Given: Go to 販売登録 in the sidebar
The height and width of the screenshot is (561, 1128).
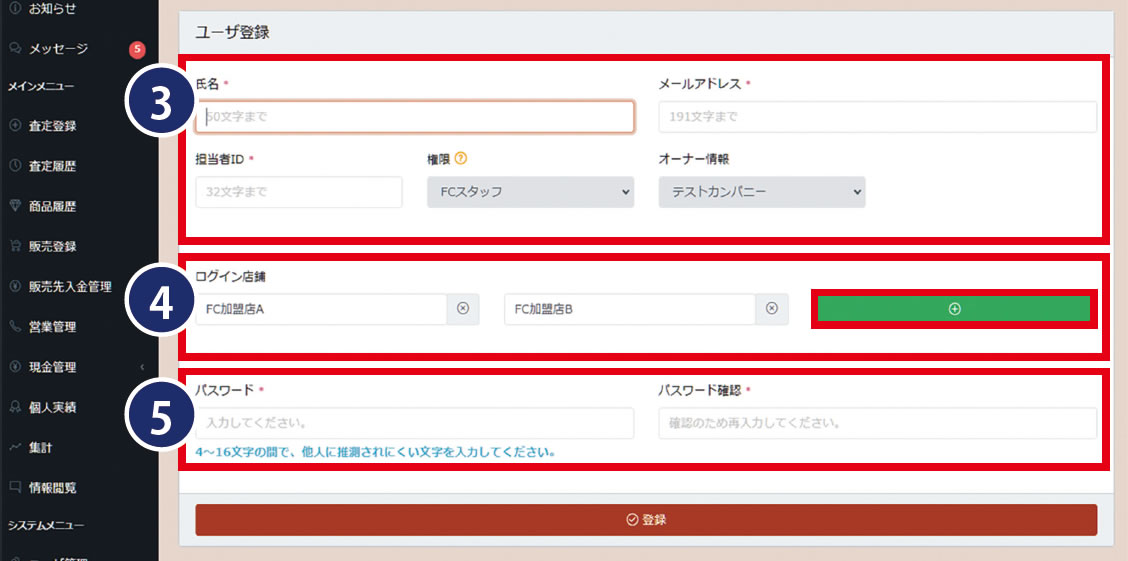Looking at the screenshot, I should (x=52, y=247).
